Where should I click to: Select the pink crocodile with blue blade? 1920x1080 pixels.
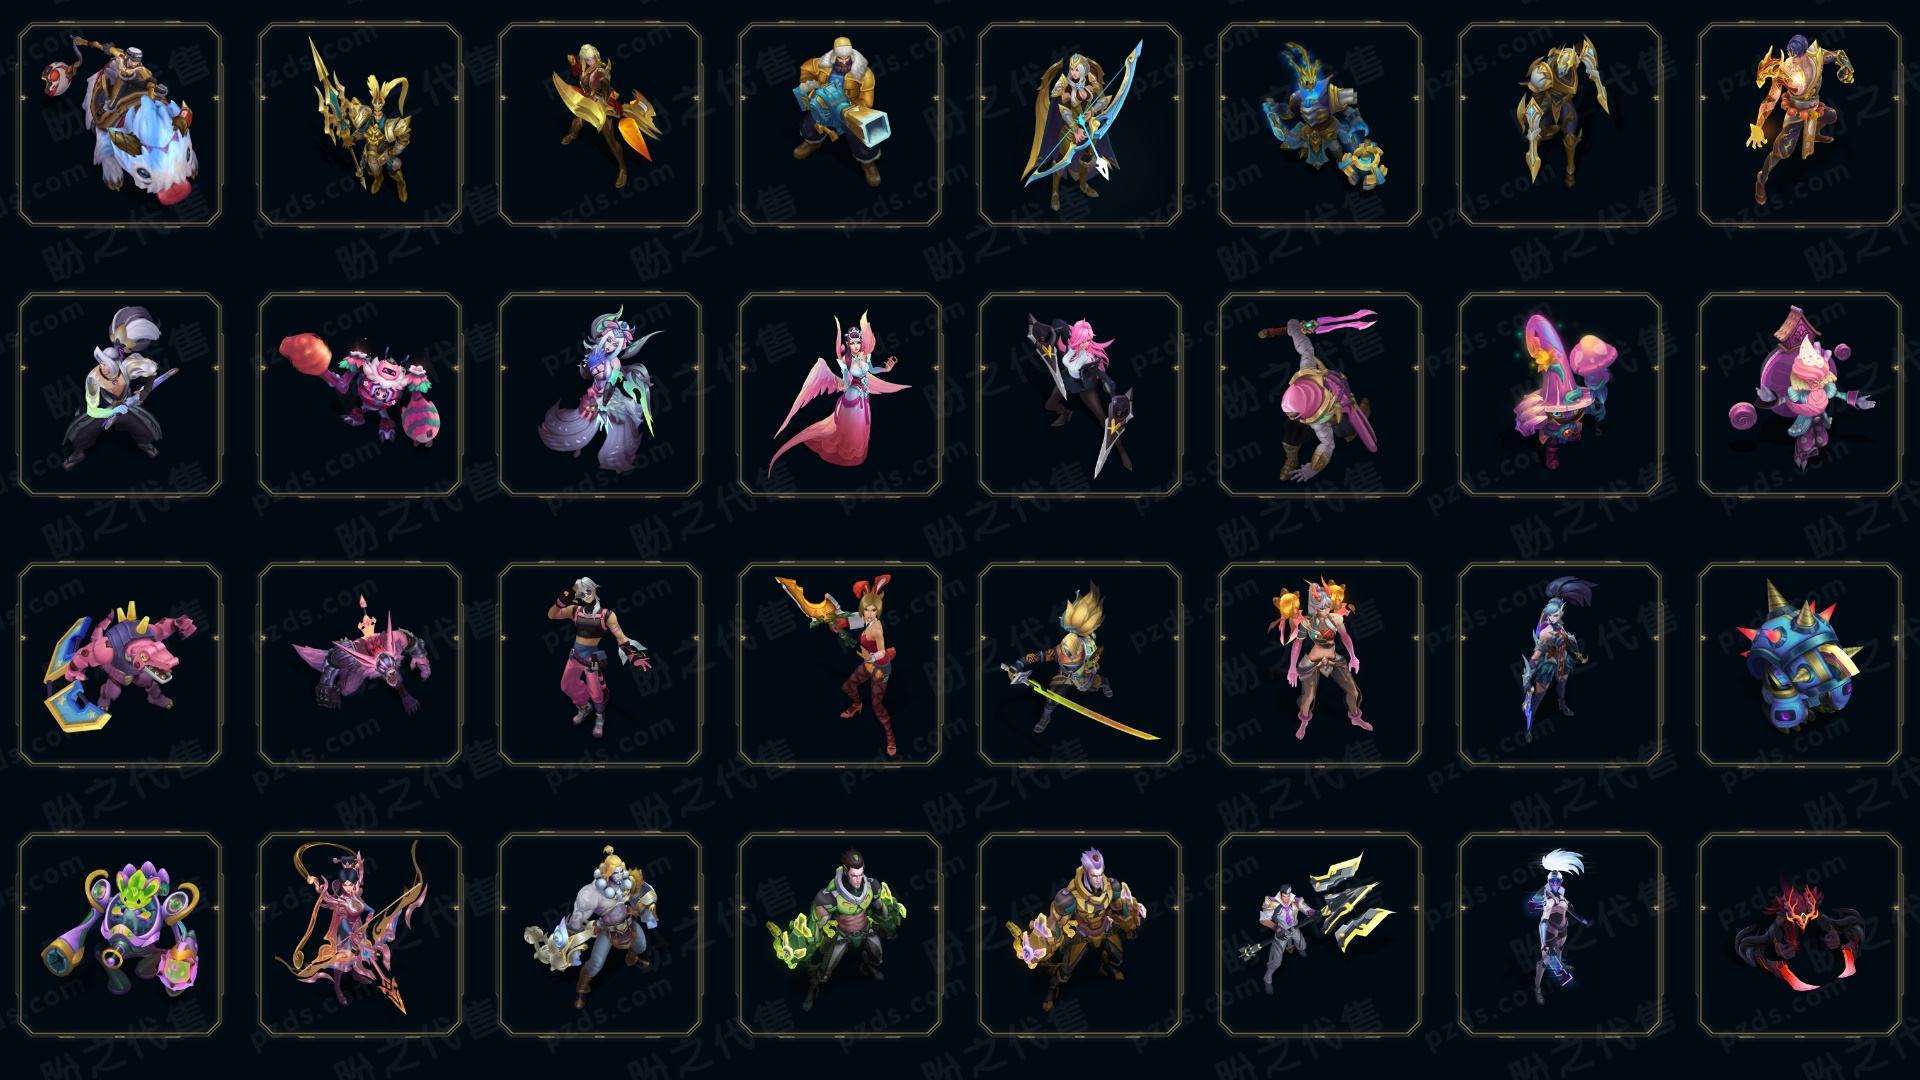click(x=120, y=664)
